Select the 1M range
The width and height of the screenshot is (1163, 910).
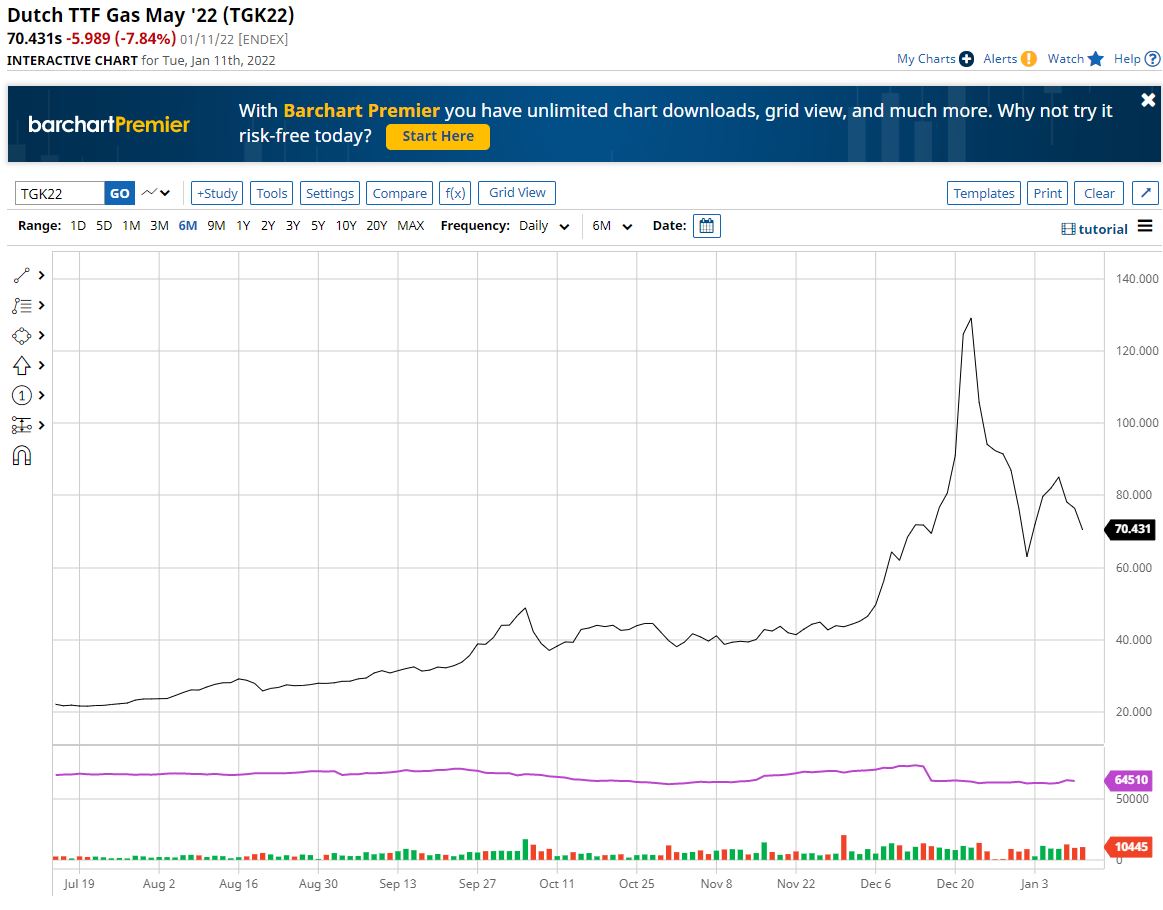(x=131, y=225)
